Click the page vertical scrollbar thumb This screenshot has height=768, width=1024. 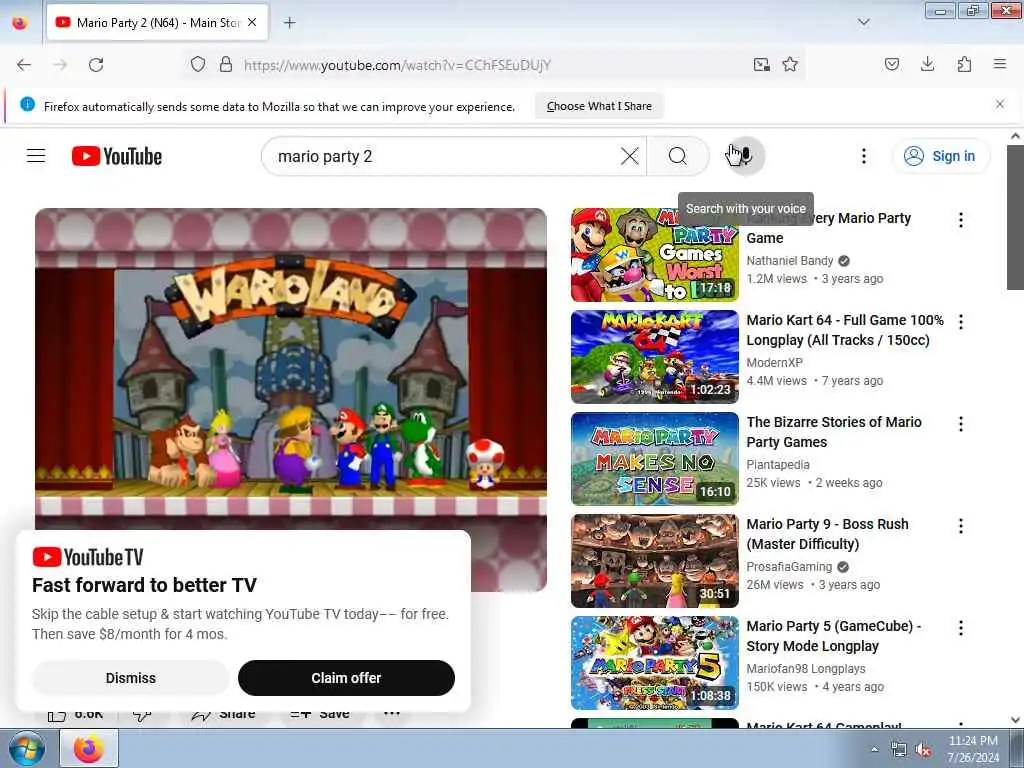[x=1015, y=217]
